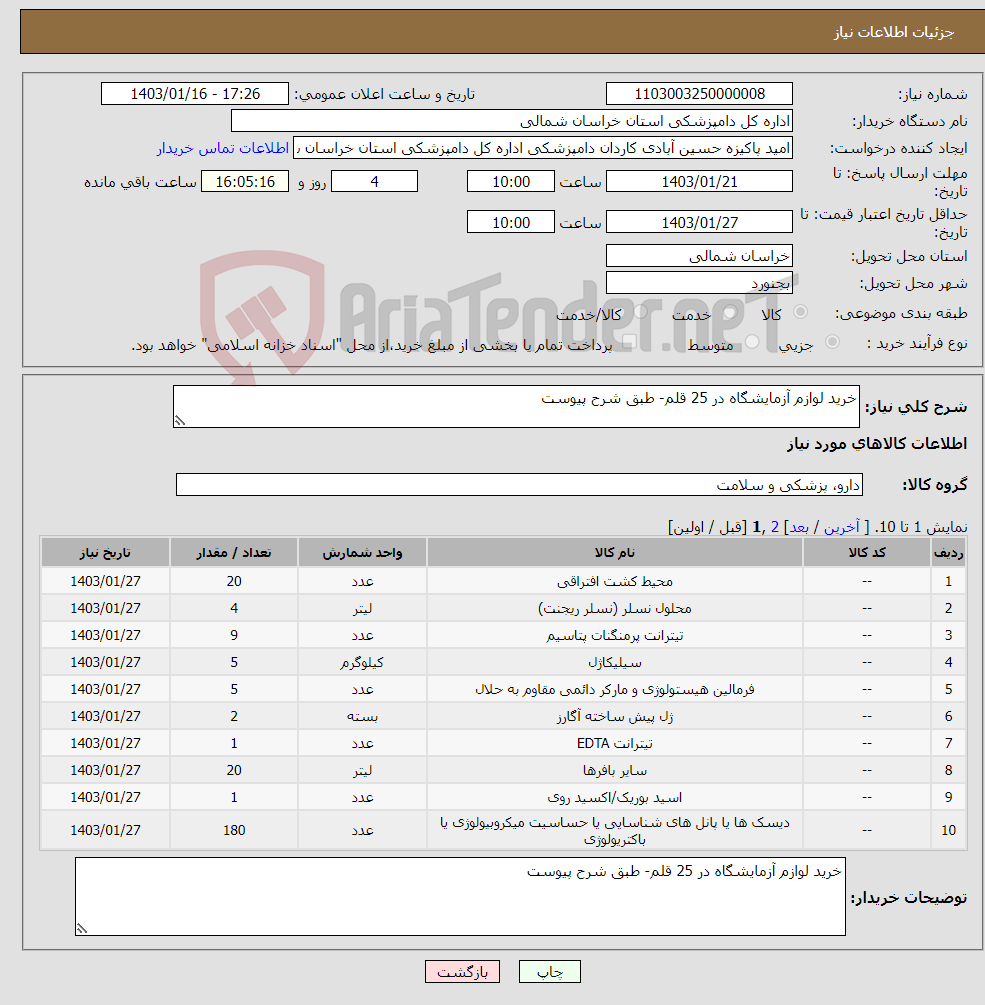Click the تعداد / مقدار column header

(234, 552)
